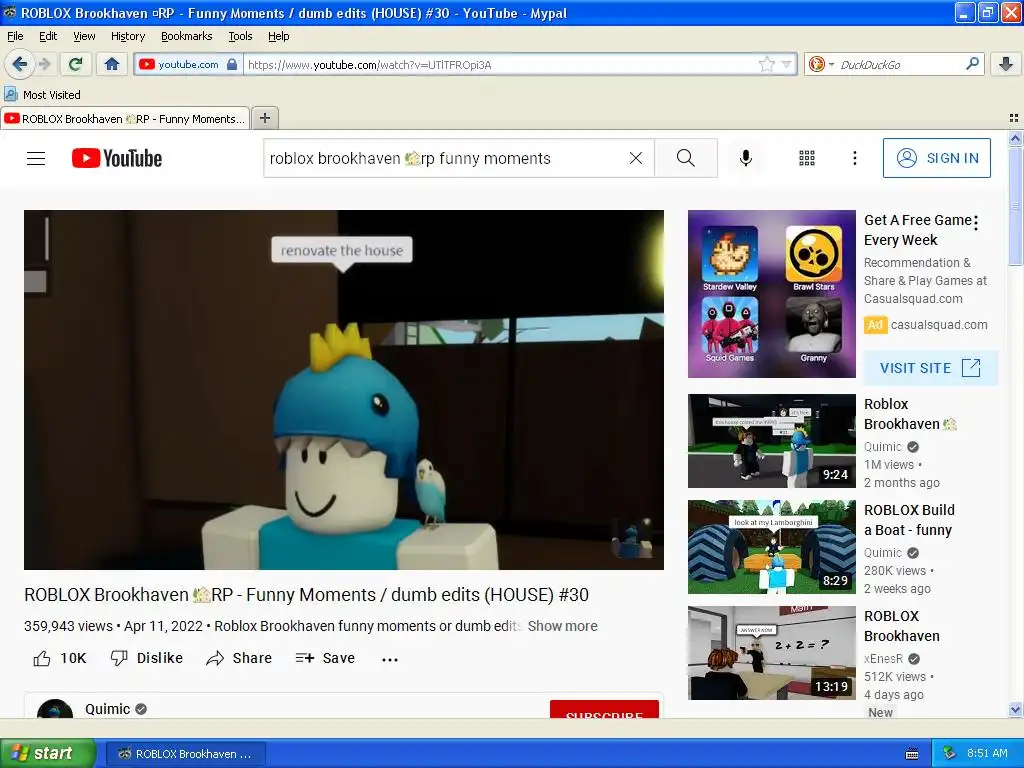Select the ROBLOX Brookhaven taskbar button

185,754
